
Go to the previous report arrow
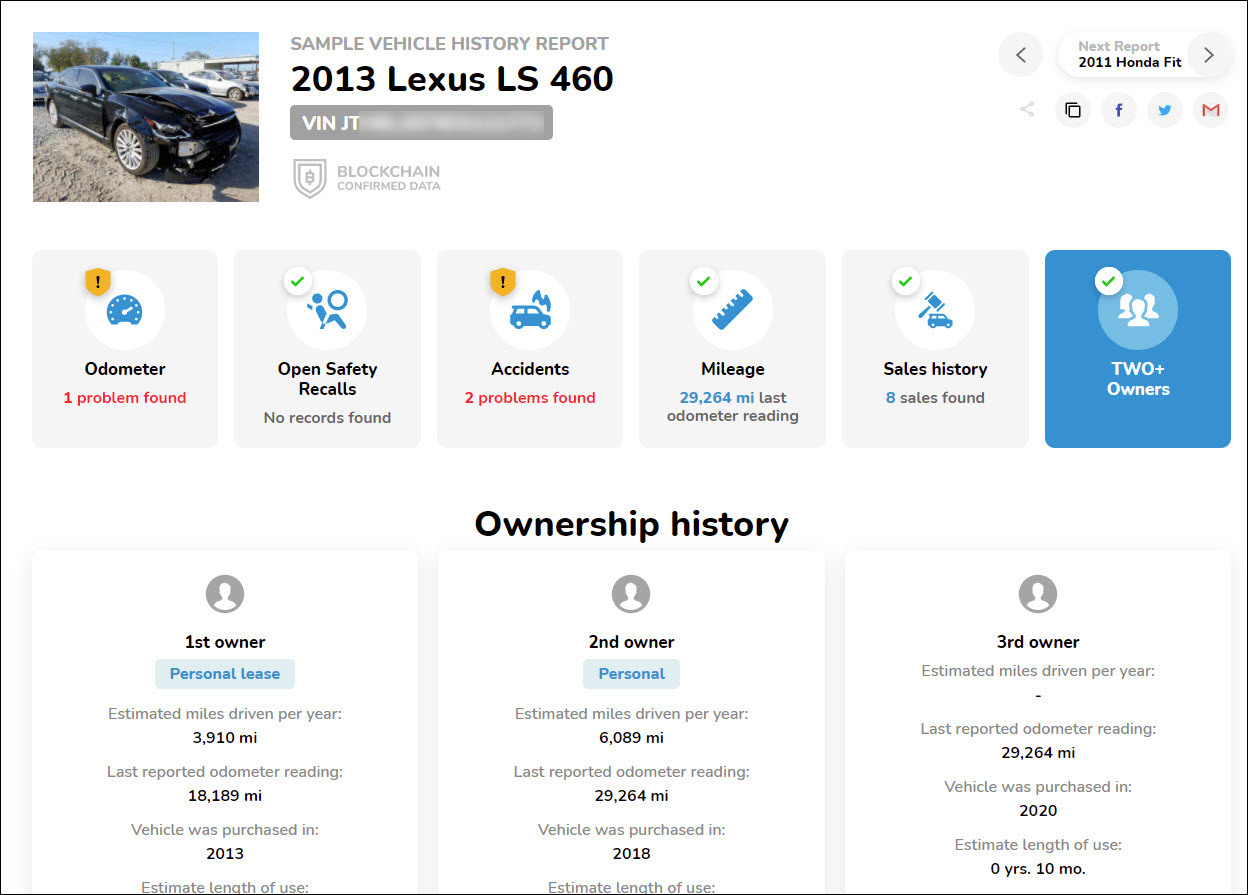click(1020, 55)
